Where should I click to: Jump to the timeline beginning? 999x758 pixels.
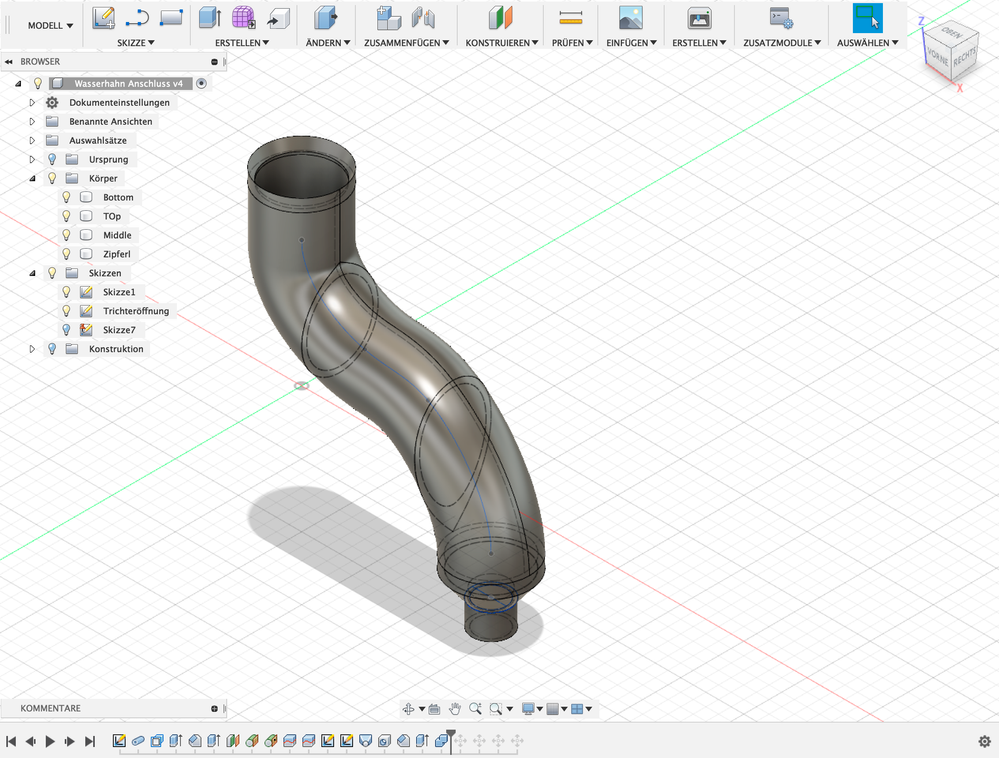pos(11,741)
